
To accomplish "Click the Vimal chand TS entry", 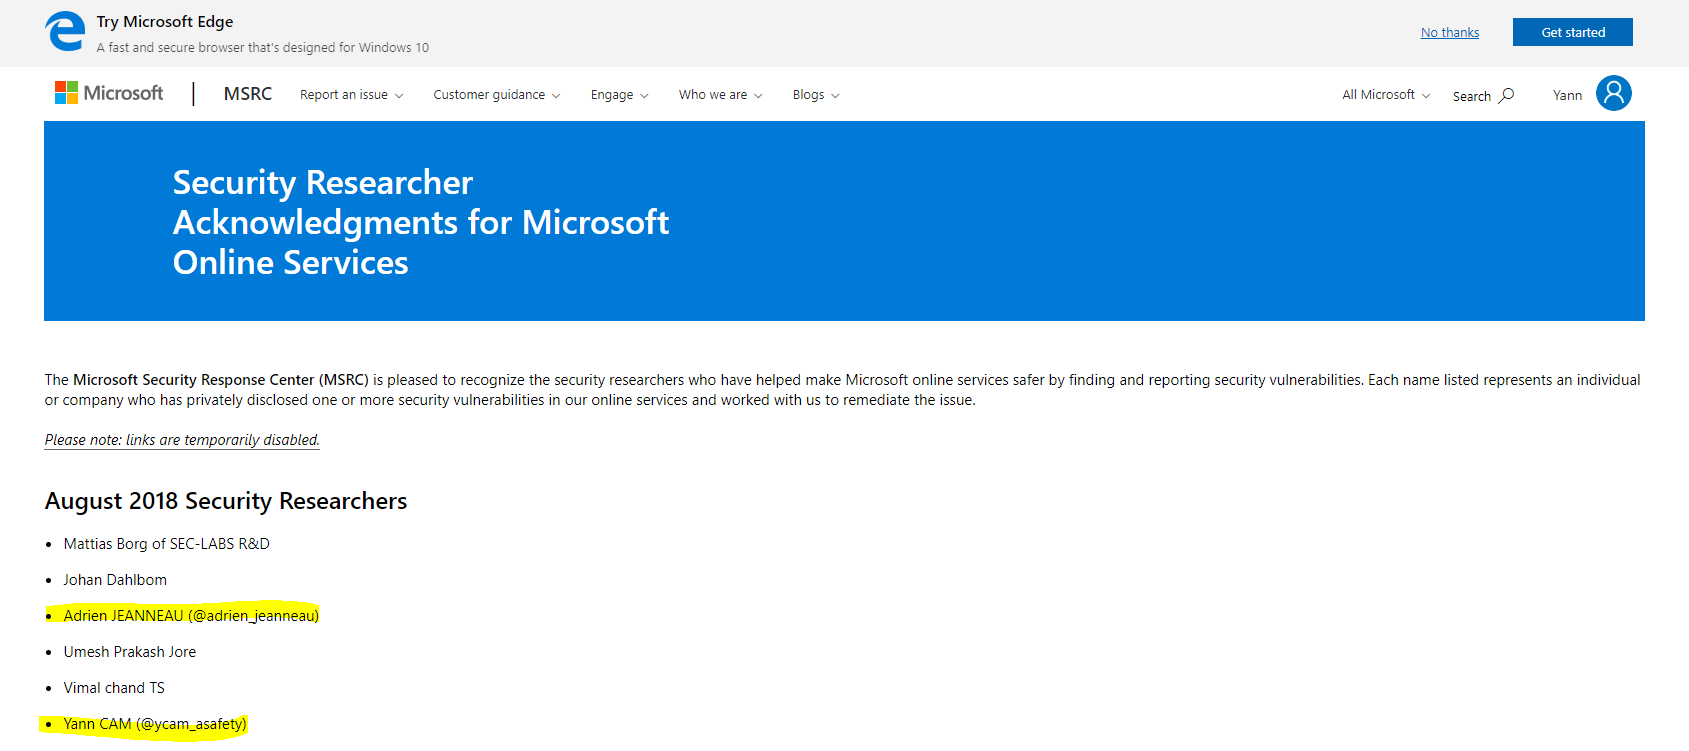I will click(x=114, y=688).
